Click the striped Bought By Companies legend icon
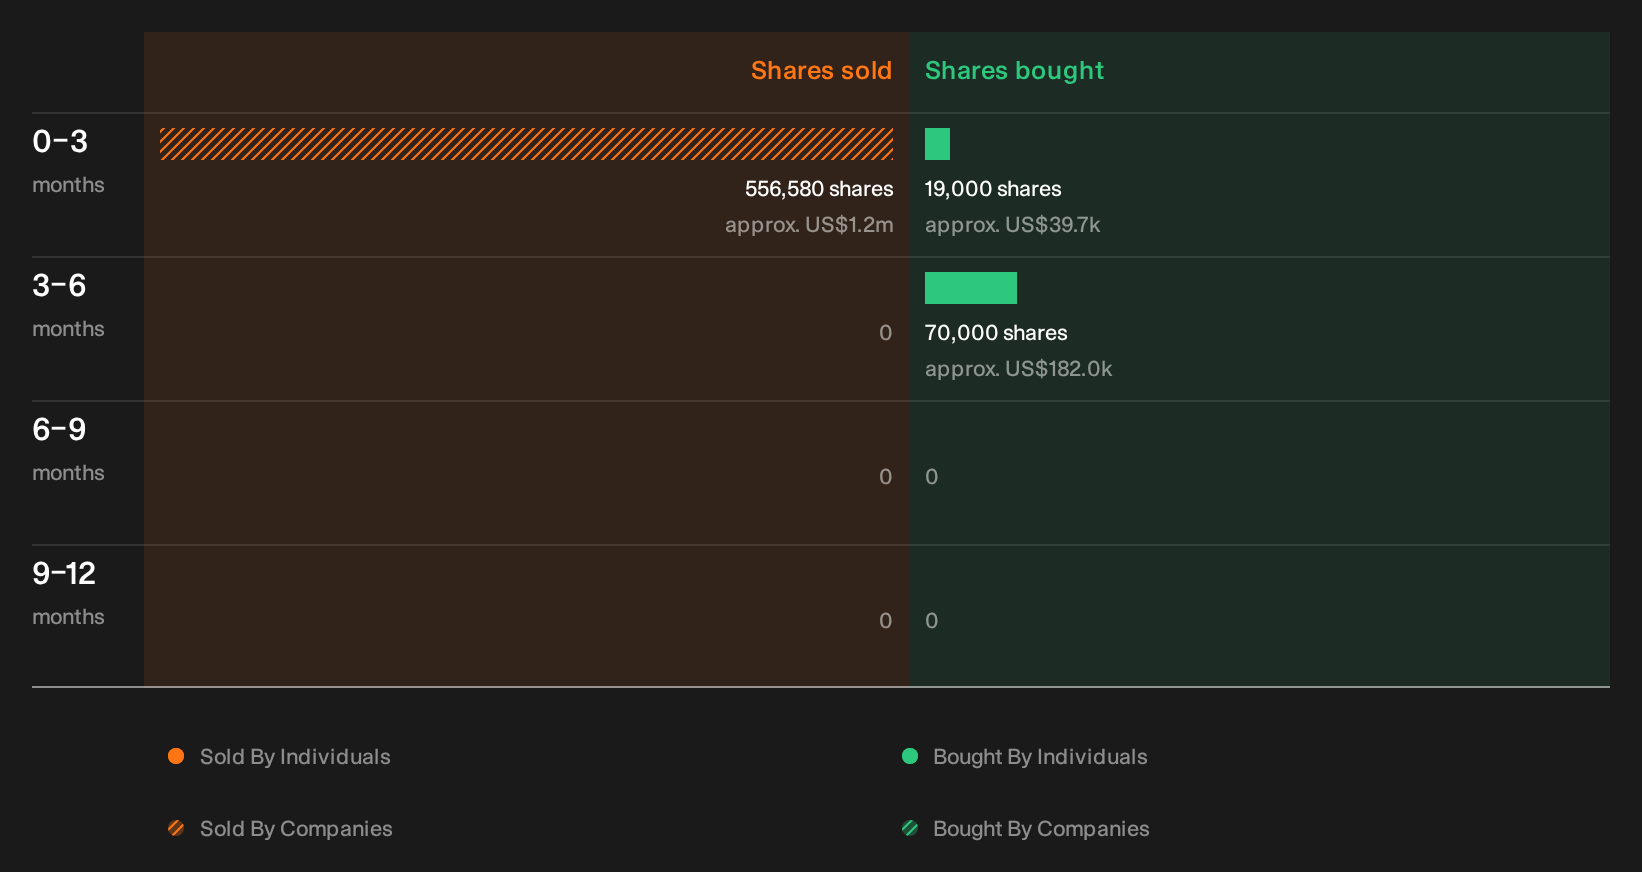This screenshot has width=1642, height=872. pyautogui.click(x=910, y=828)
